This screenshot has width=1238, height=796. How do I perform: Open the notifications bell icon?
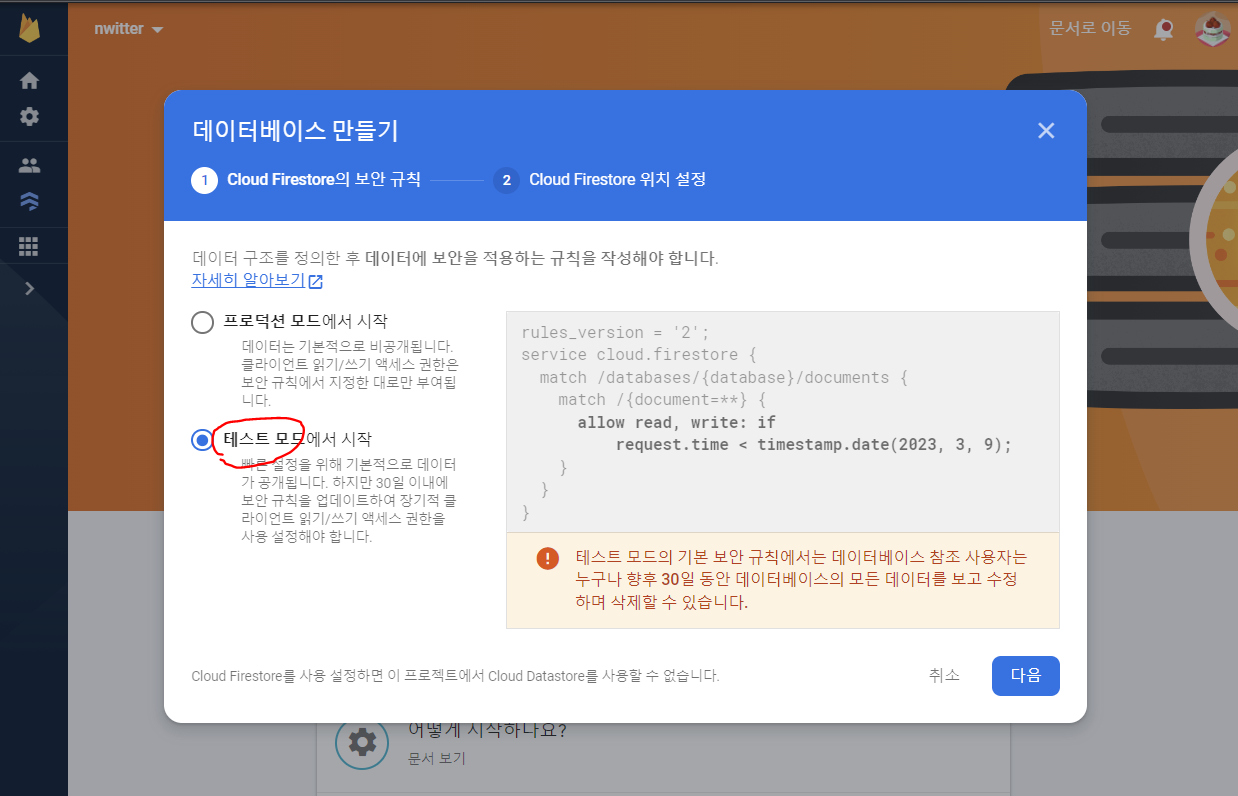click(x=1164, y=29)
